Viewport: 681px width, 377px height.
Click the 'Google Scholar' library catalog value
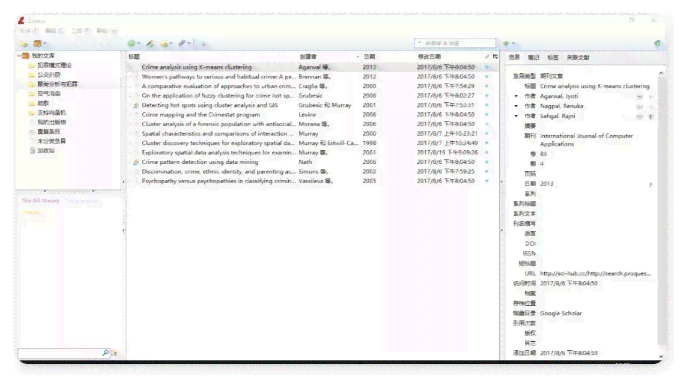(x=561, y=313)
